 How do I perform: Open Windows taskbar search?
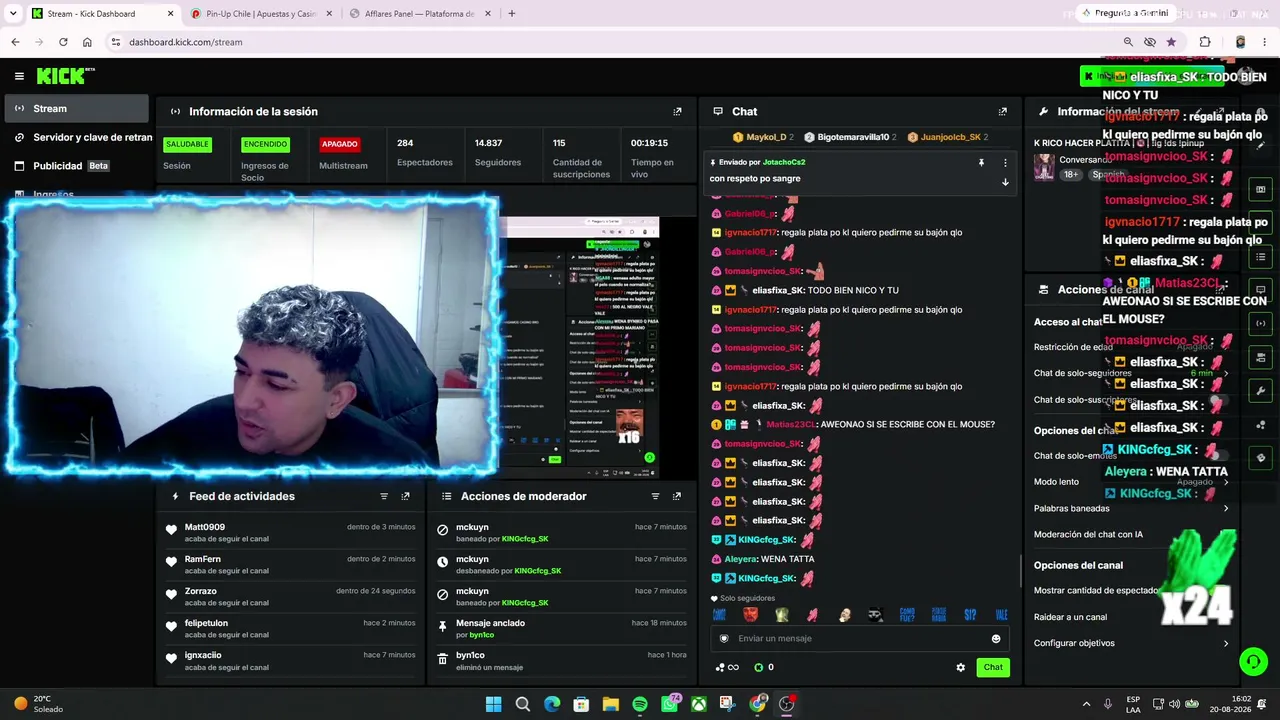pos(523,704)
